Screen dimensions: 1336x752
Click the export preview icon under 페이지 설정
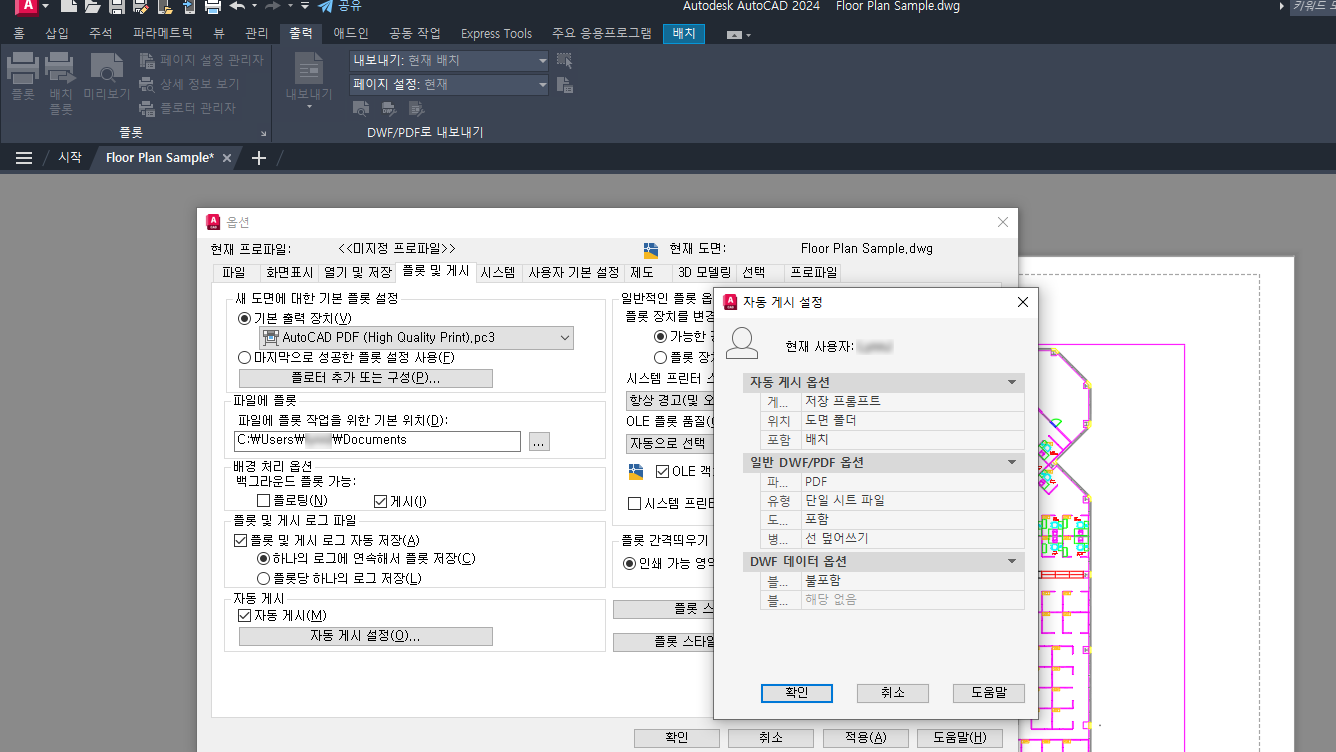click(x=362, y=108)
